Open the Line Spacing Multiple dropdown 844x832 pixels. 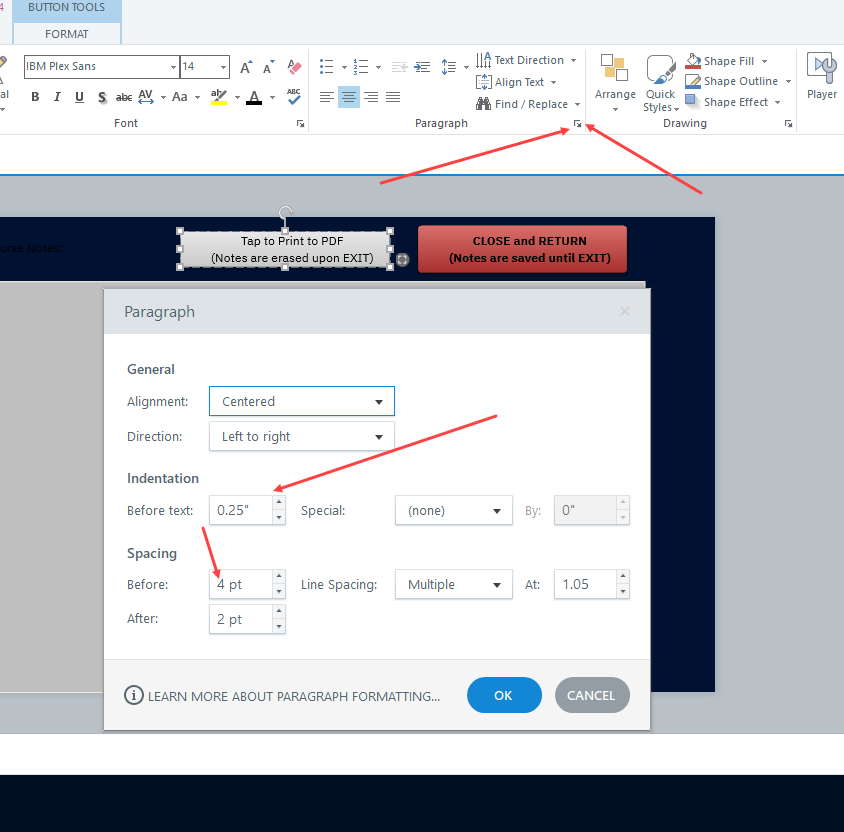453,584
